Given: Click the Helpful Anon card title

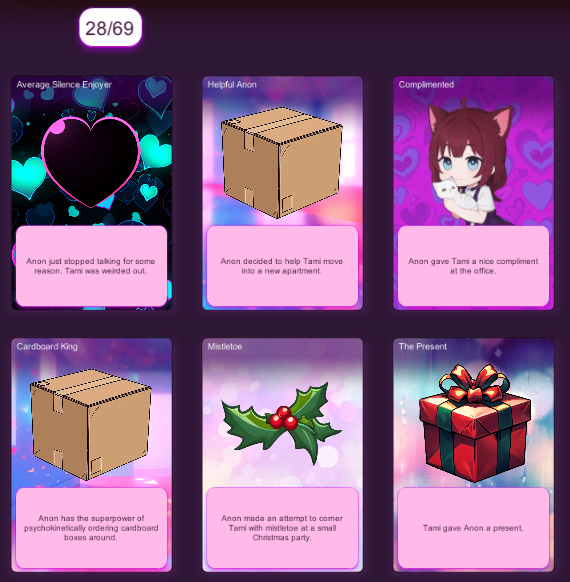Looking at the screenshot, I should [x=232, y=85].
